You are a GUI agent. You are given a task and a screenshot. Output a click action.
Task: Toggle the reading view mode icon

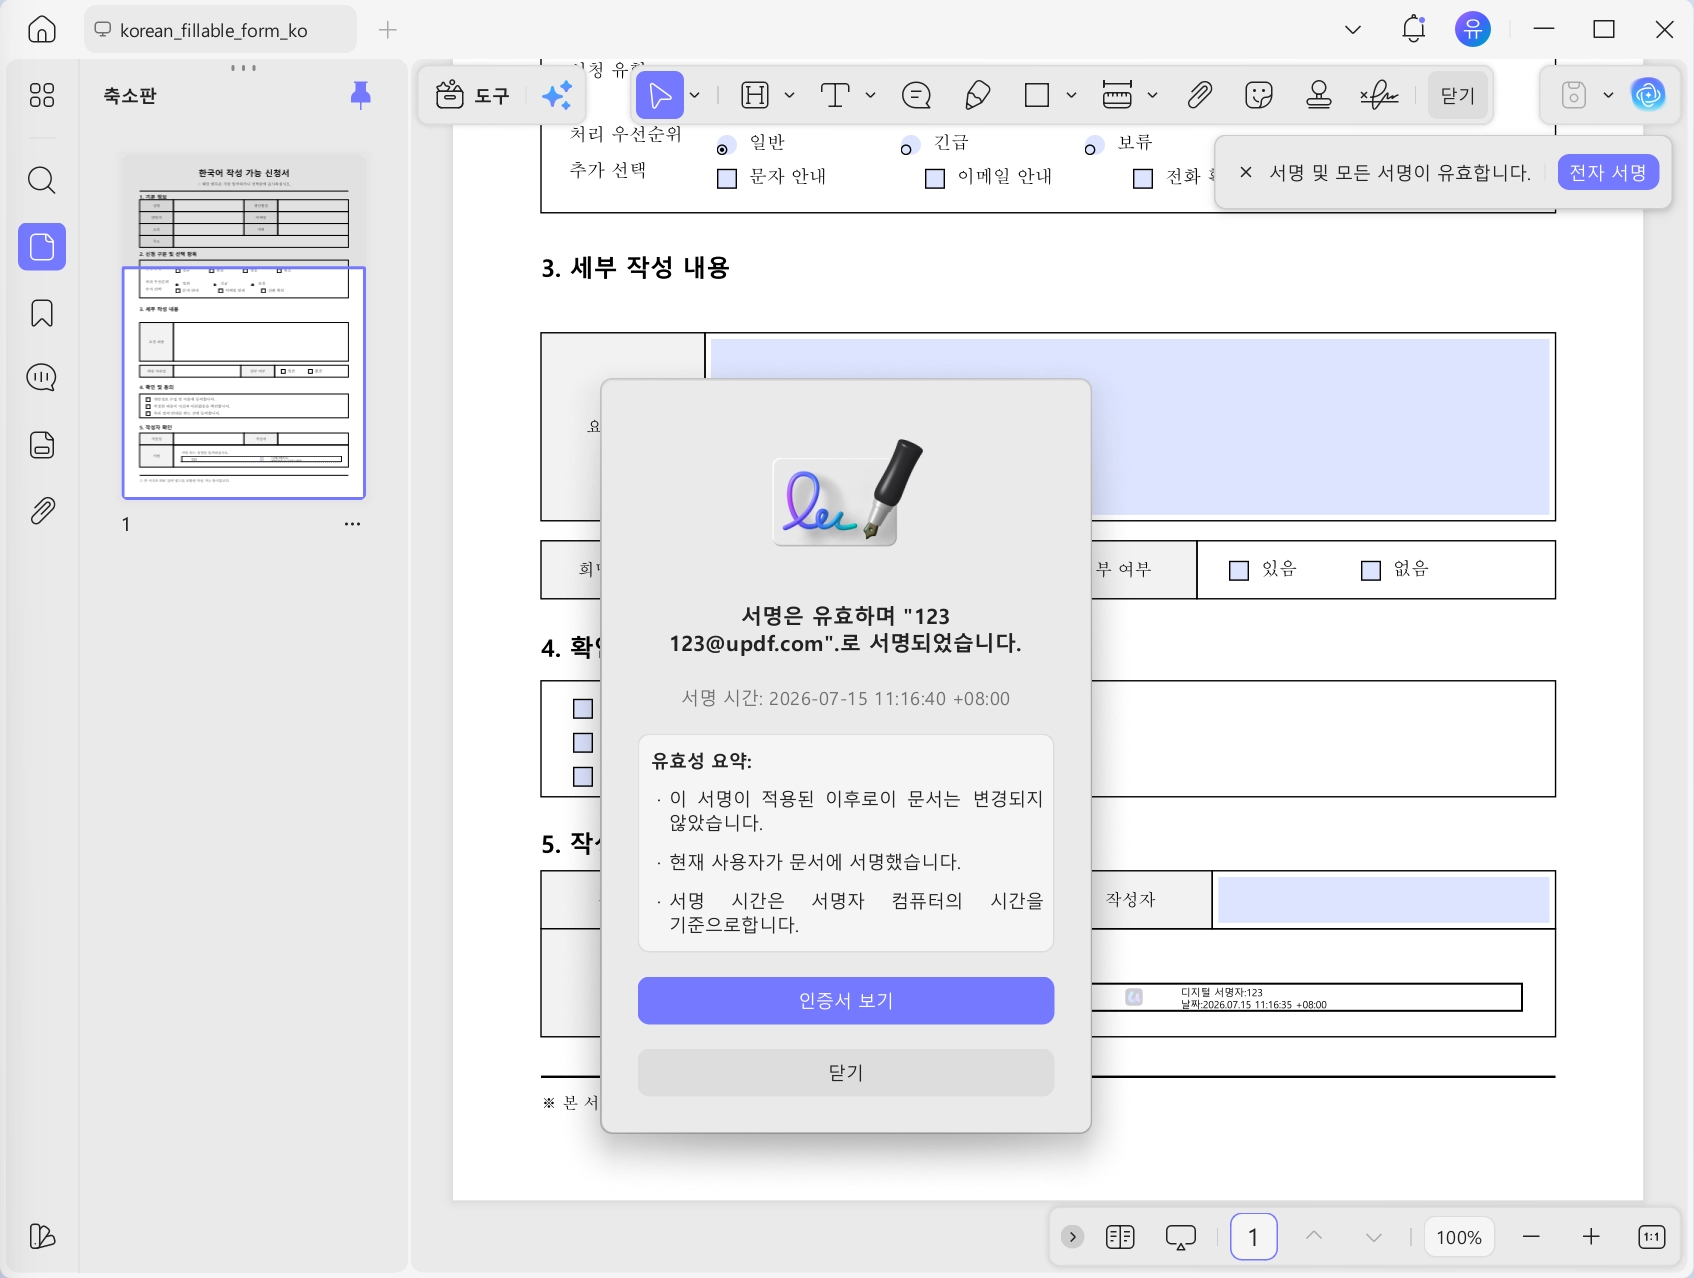1120,1237
